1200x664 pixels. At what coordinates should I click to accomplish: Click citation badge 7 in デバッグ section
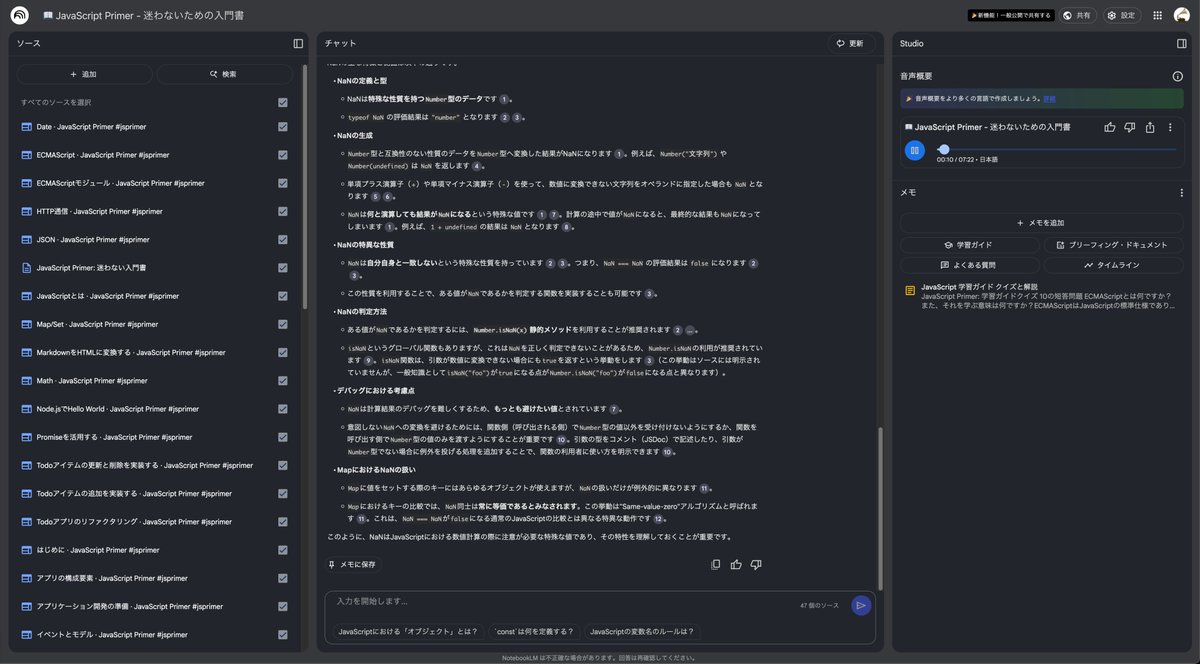[x=615, y=408]
